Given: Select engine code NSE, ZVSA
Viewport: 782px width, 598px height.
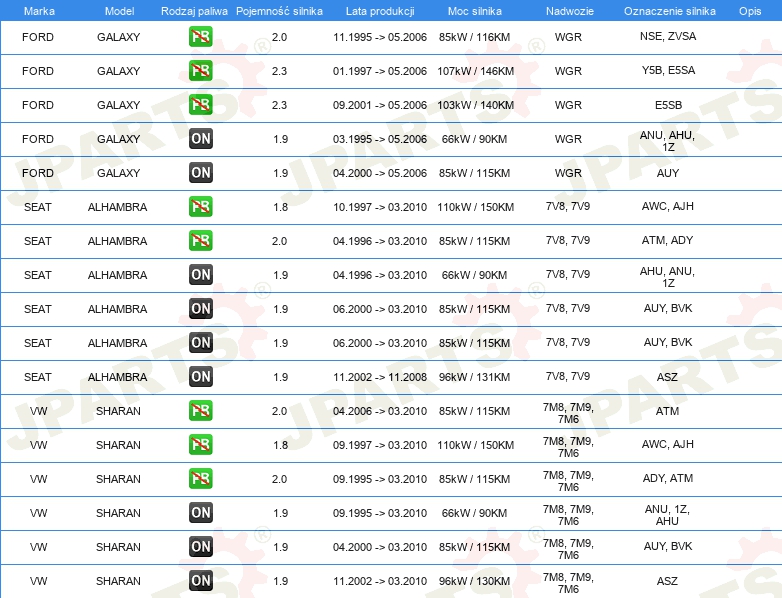Looking at the screenshot, I should 668,36.
